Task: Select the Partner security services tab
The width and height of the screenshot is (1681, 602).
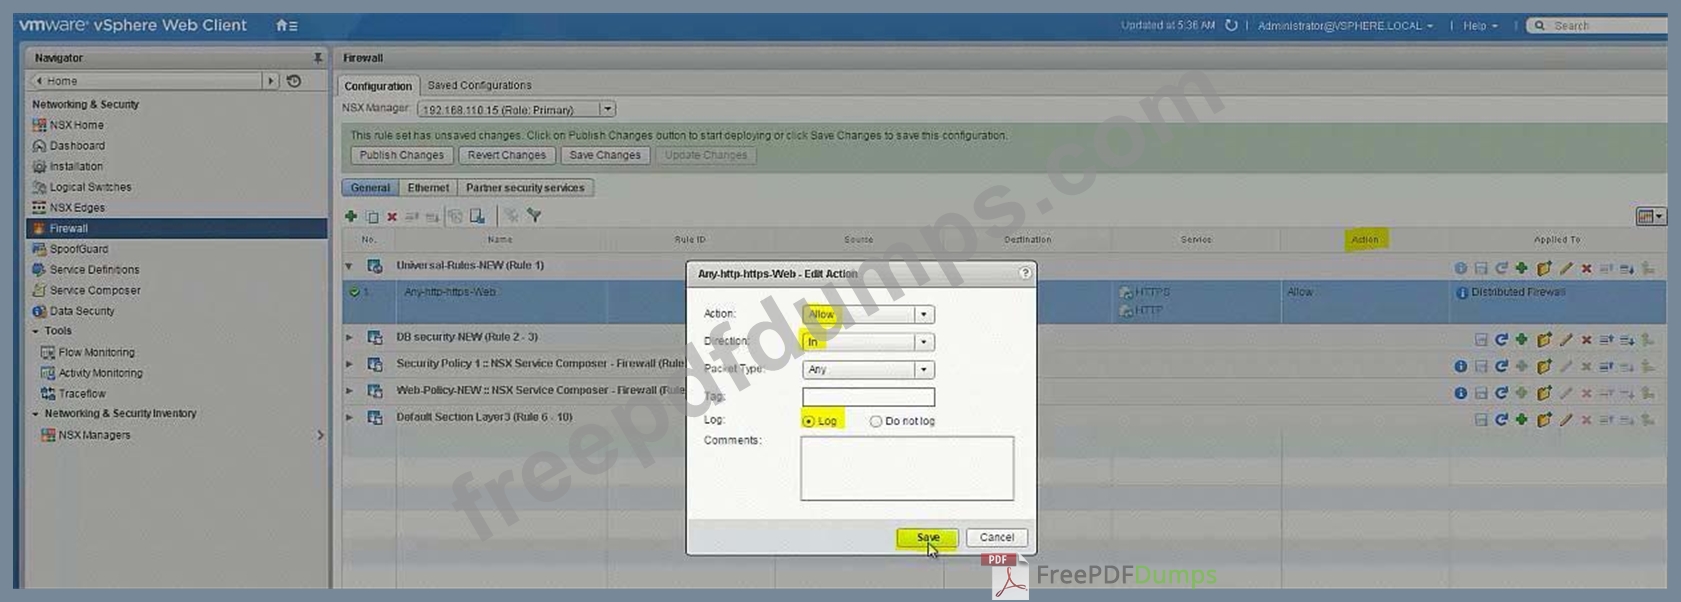Action: [x=525, y=188]
